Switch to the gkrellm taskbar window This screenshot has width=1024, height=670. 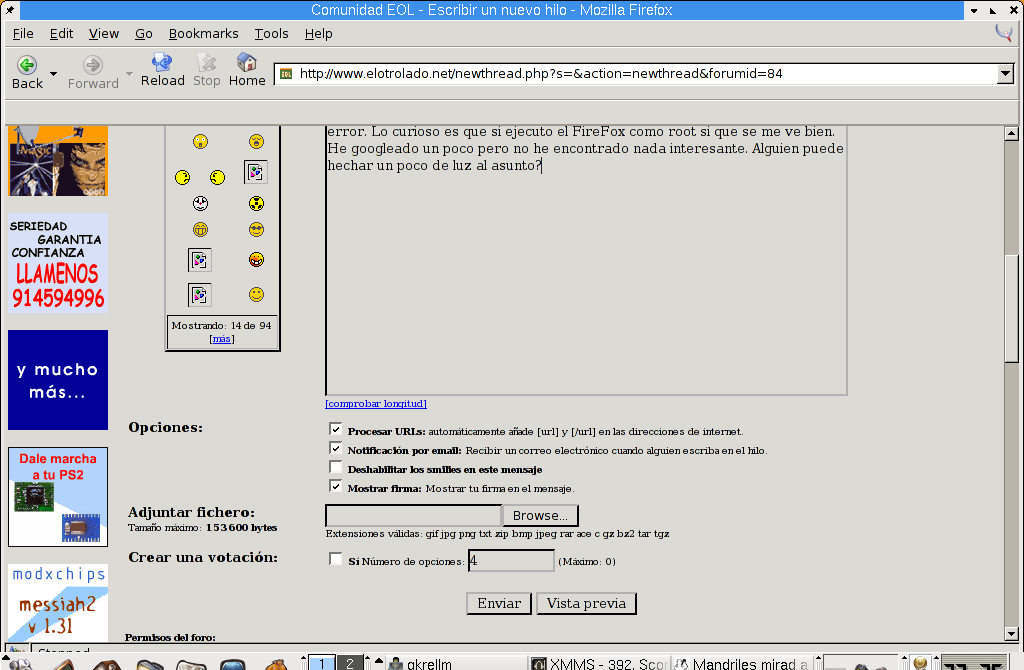(457, 663)
